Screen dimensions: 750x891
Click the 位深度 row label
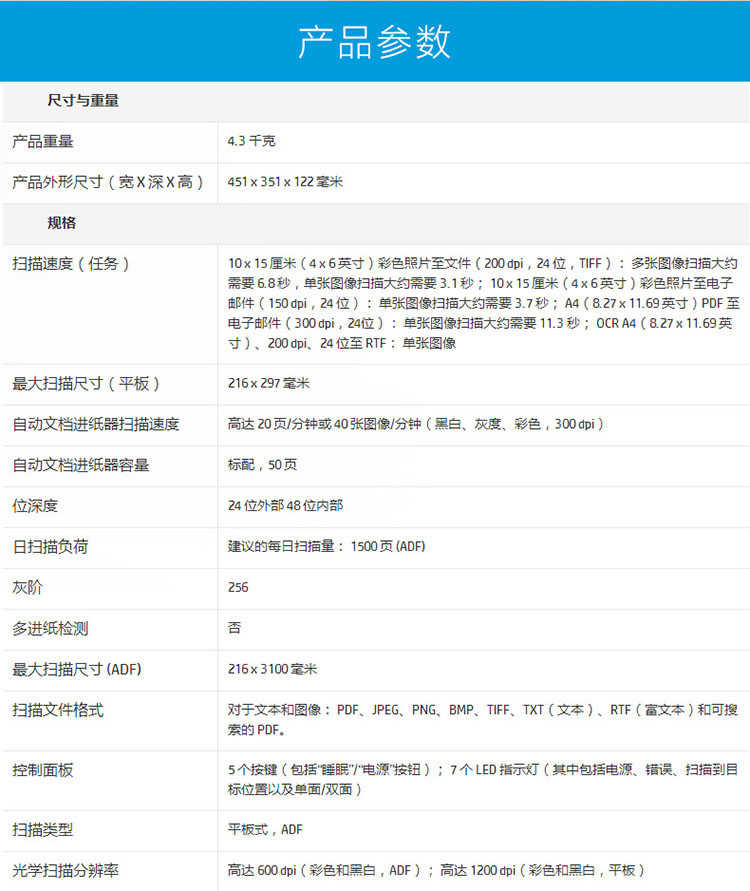35,506
